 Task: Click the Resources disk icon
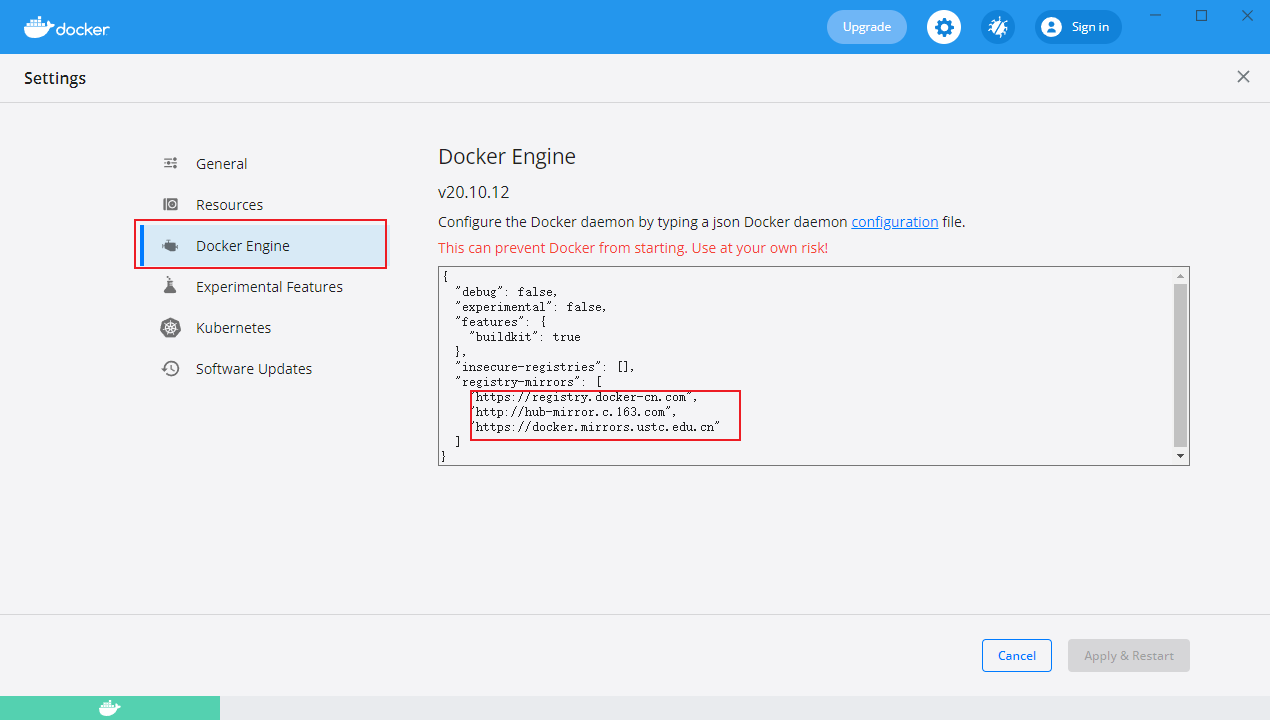coord(171,204)
